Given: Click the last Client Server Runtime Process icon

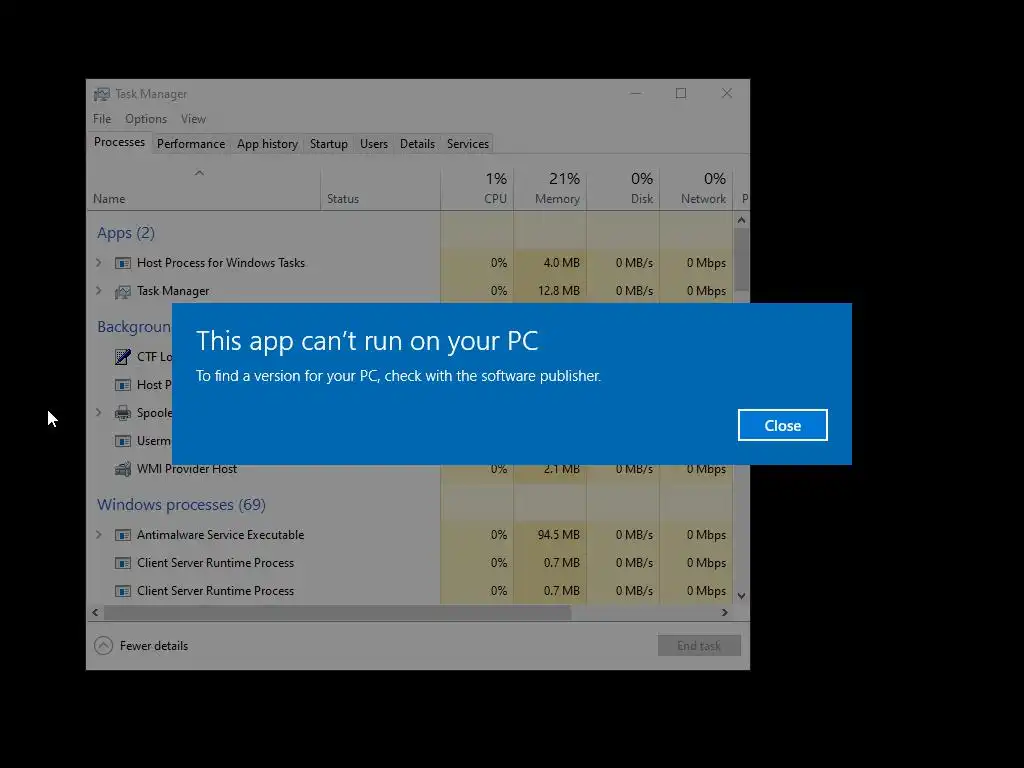Looking at the screenshot, I should [123, 591].
